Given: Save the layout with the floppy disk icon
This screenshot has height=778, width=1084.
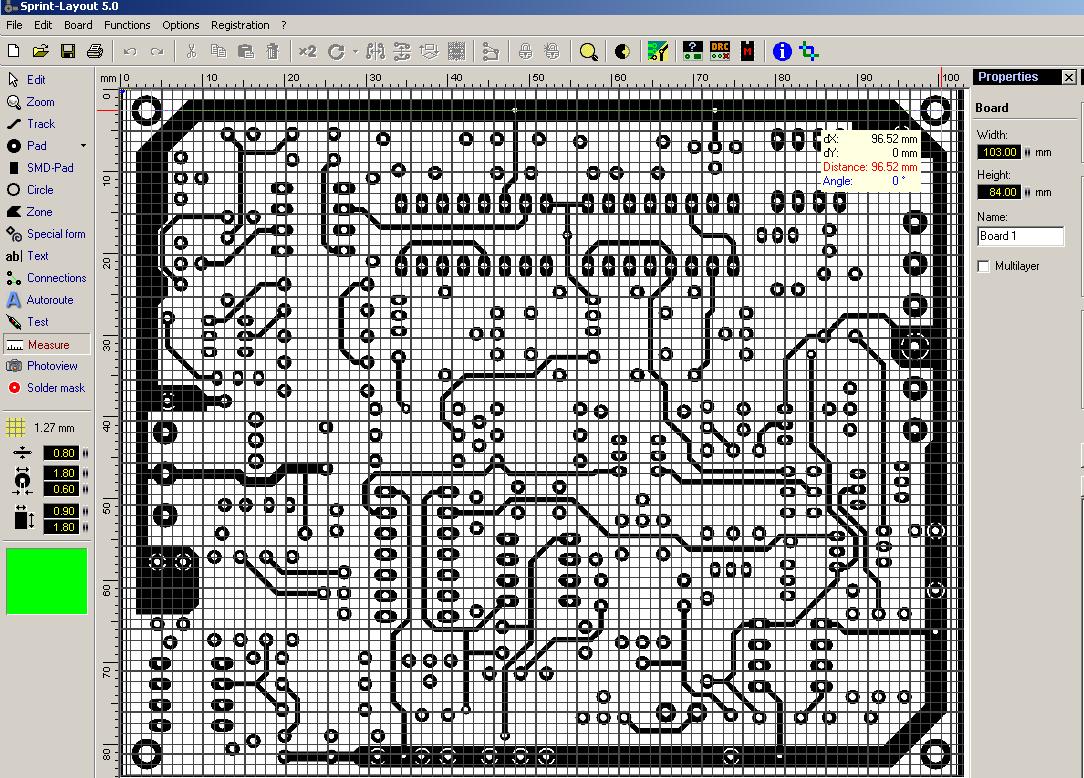Looking at the screenshot, I should tap(68, 51).
